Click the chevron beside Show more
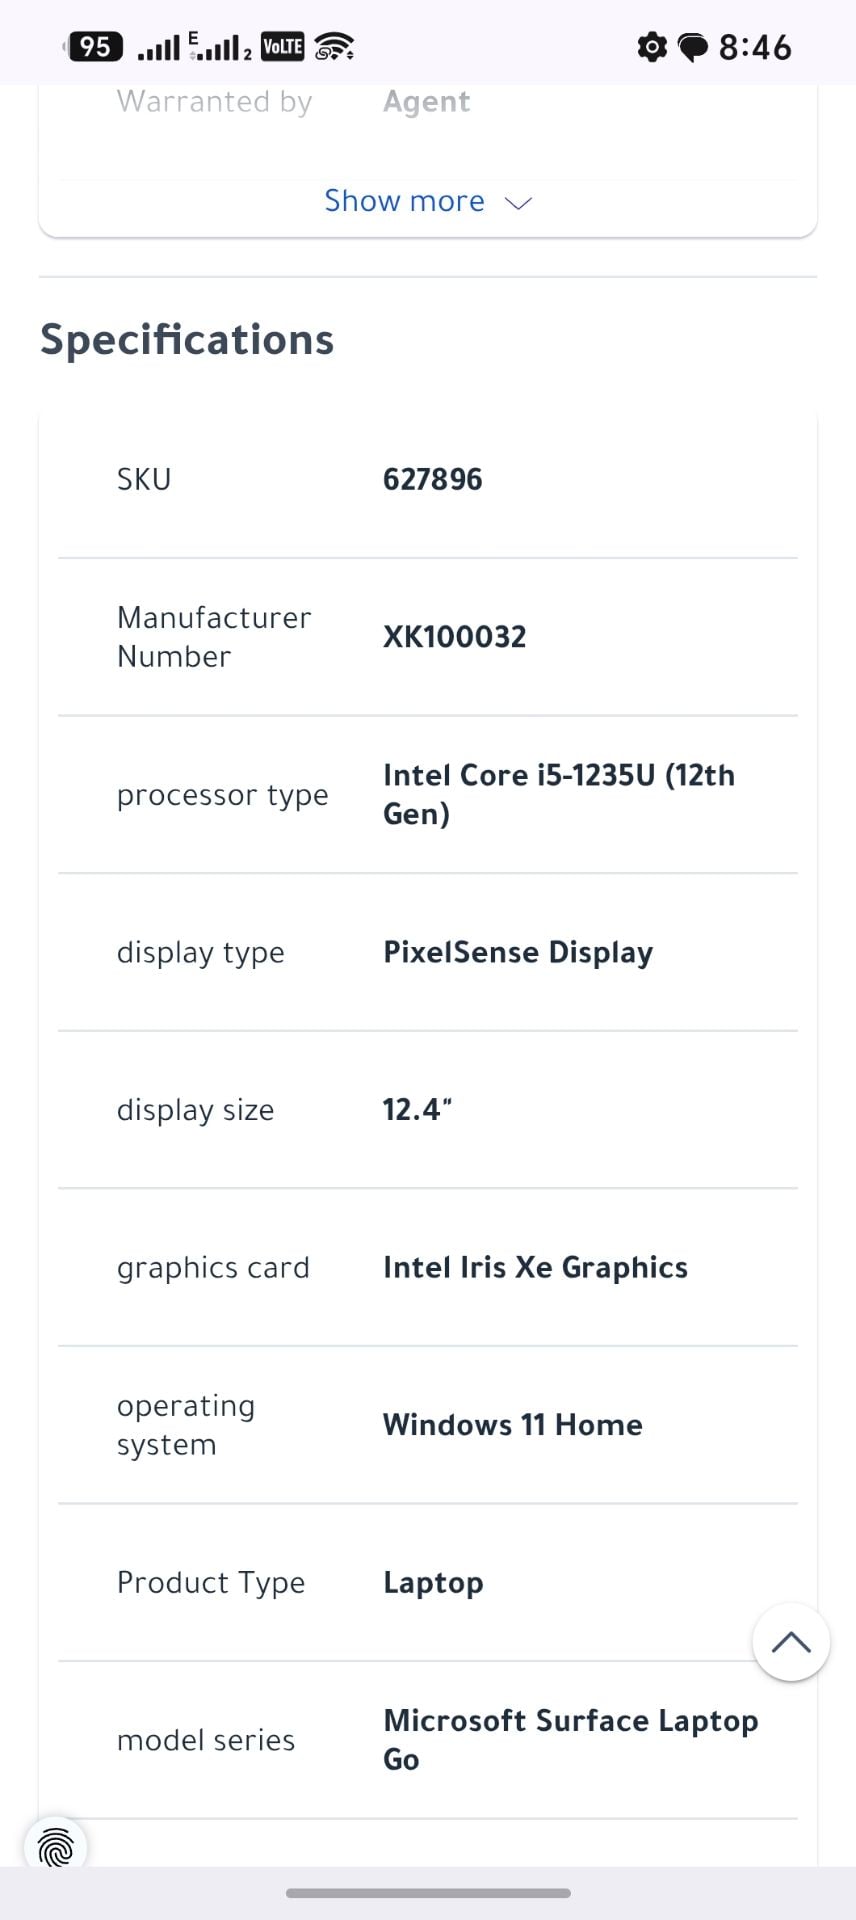 pyautogui.click(x=519, y=203)
